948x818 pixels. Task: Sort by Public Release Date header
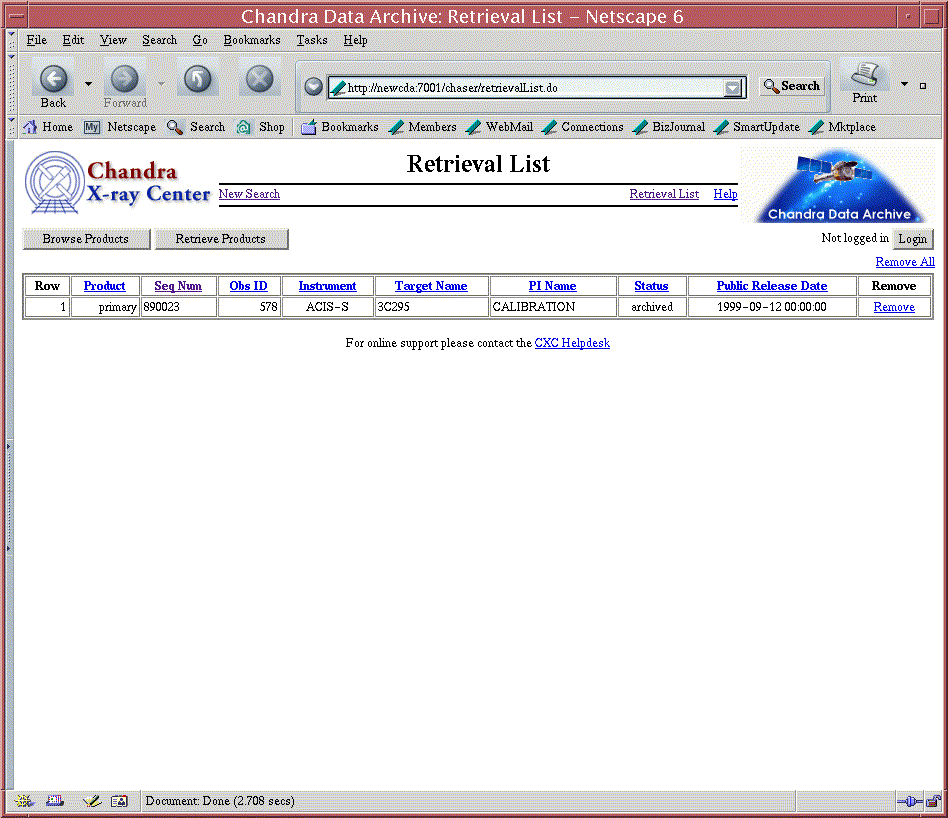pos(772,286)
